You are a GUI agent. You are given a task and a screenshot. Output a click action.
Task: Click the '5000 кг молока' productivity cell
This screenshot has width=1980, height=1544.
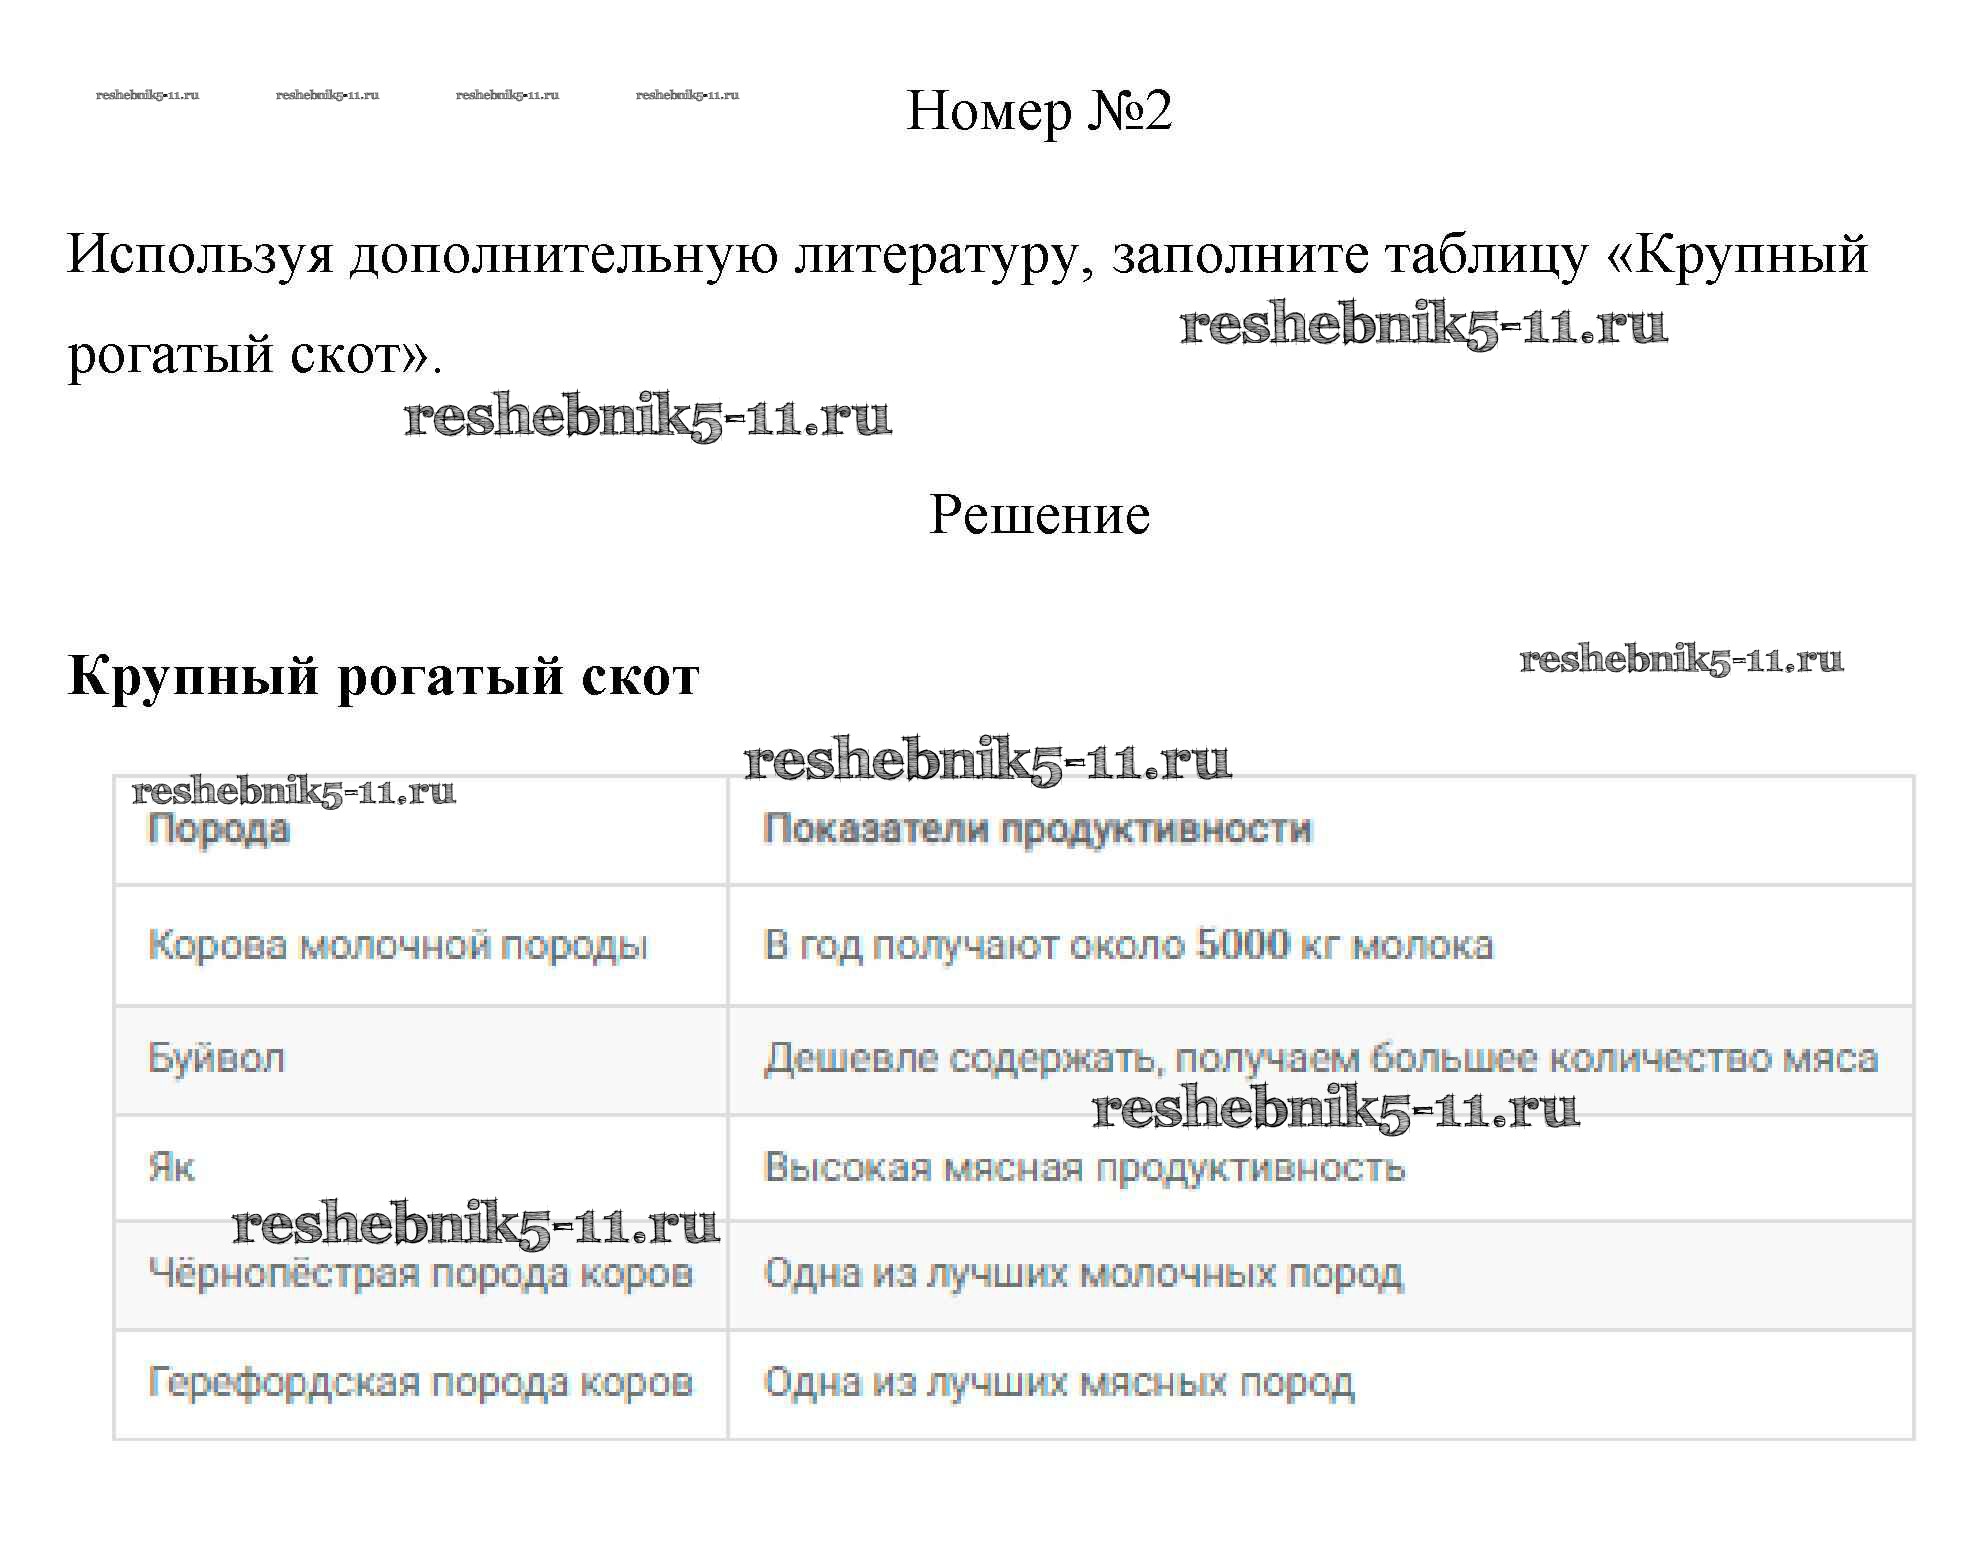(1128, 946)
